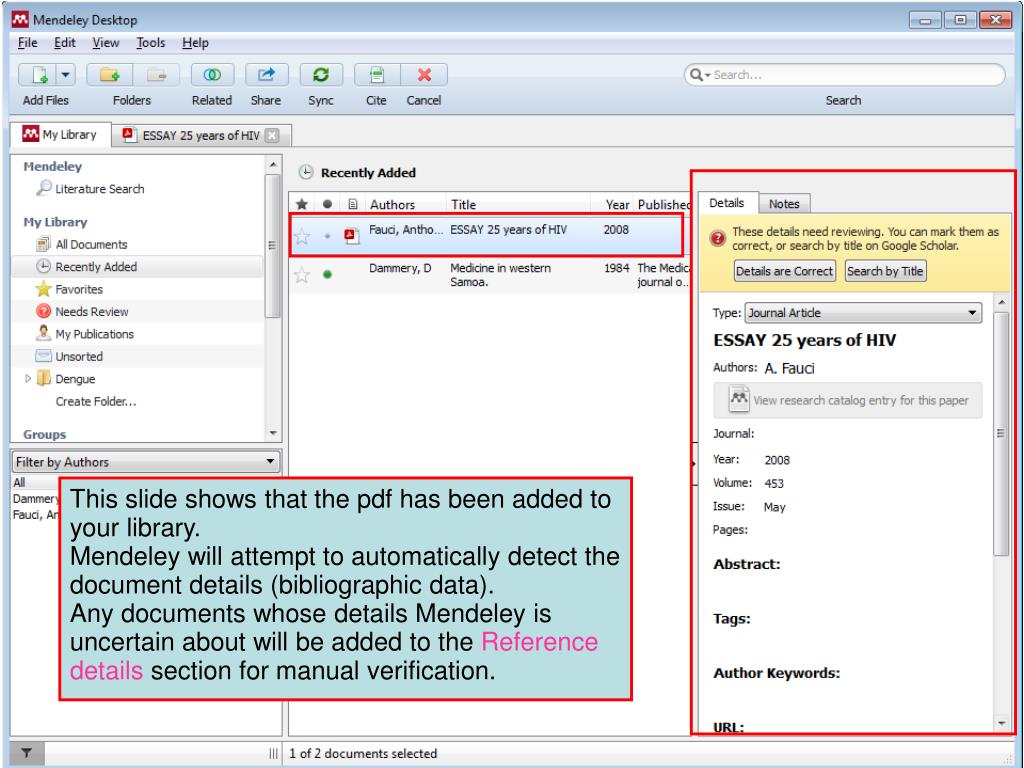Viewport: 1024px width, 768px height.
Task: Click the Volume value 453 field
Action: point(774,483)
